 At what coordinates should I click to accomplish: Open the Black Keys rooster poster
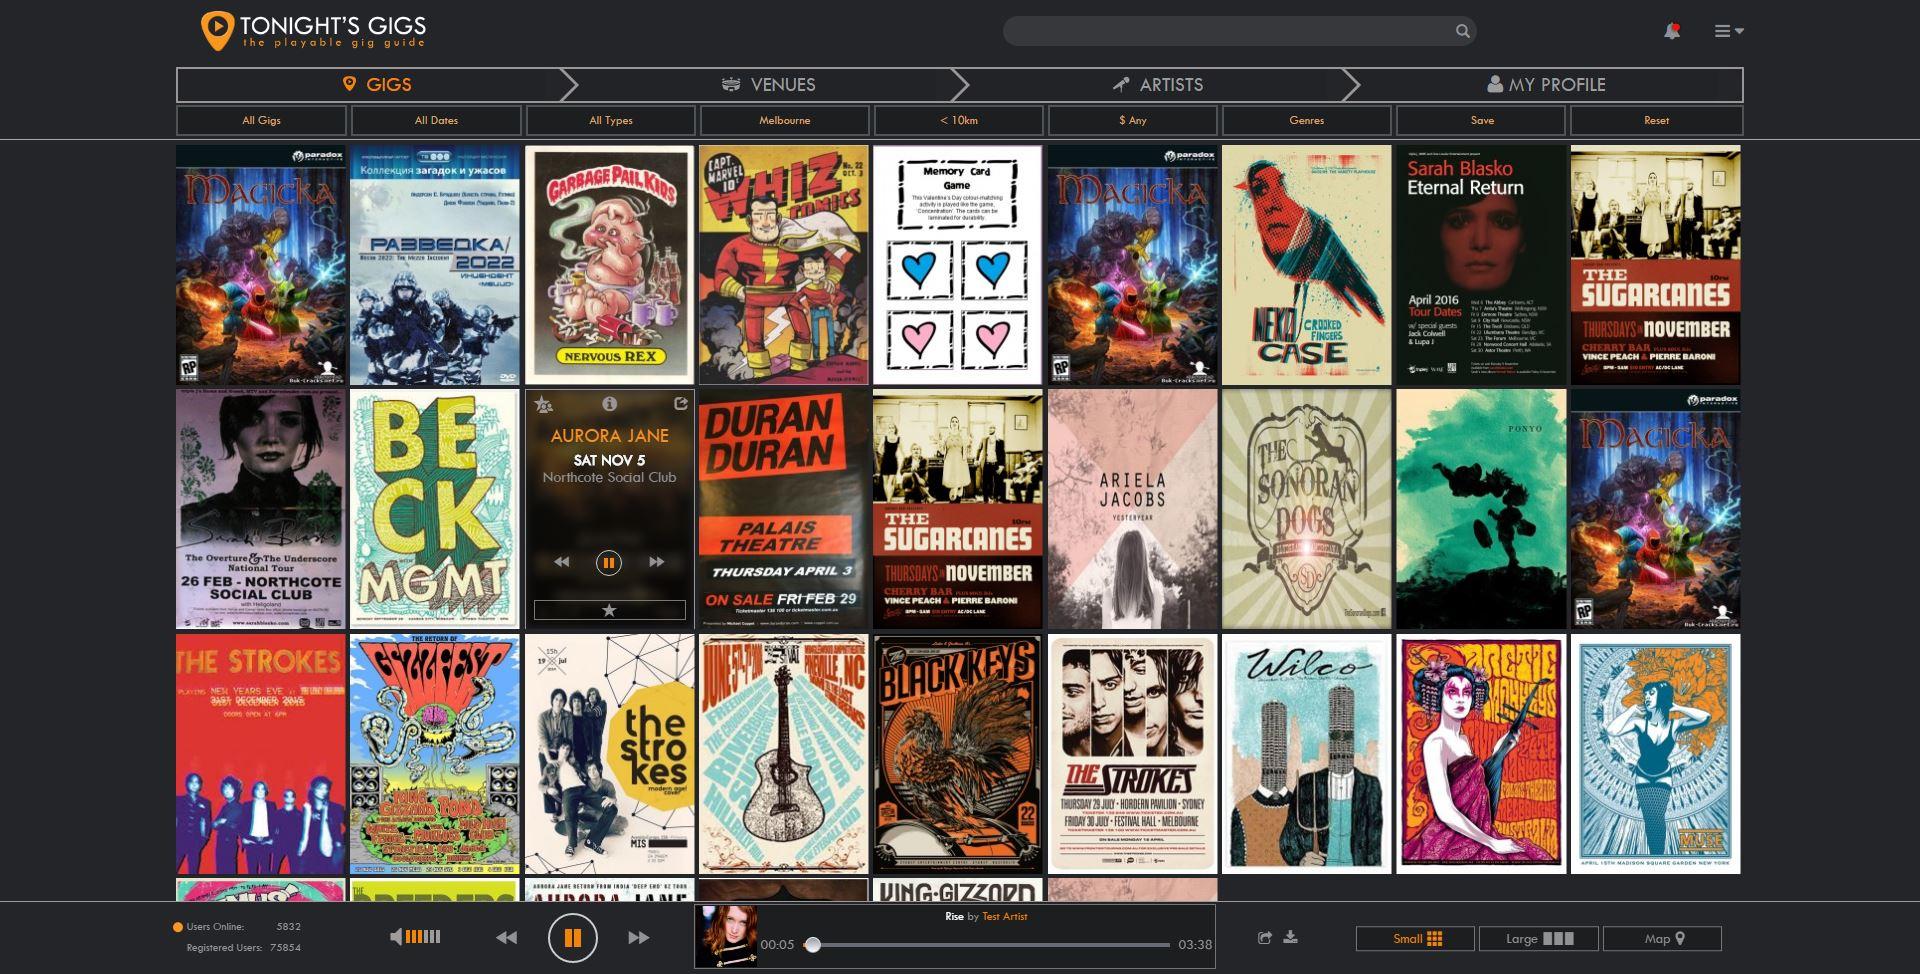[x=957, y=754]
